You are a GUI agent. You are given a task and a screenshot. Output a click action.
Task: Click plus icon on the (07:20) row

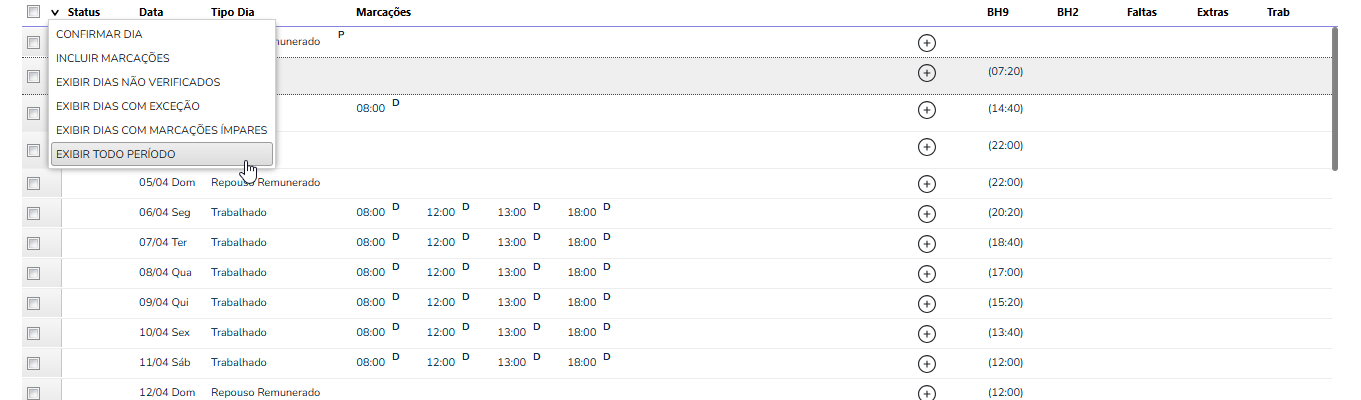pyautogui.click(x=926, y=73)
